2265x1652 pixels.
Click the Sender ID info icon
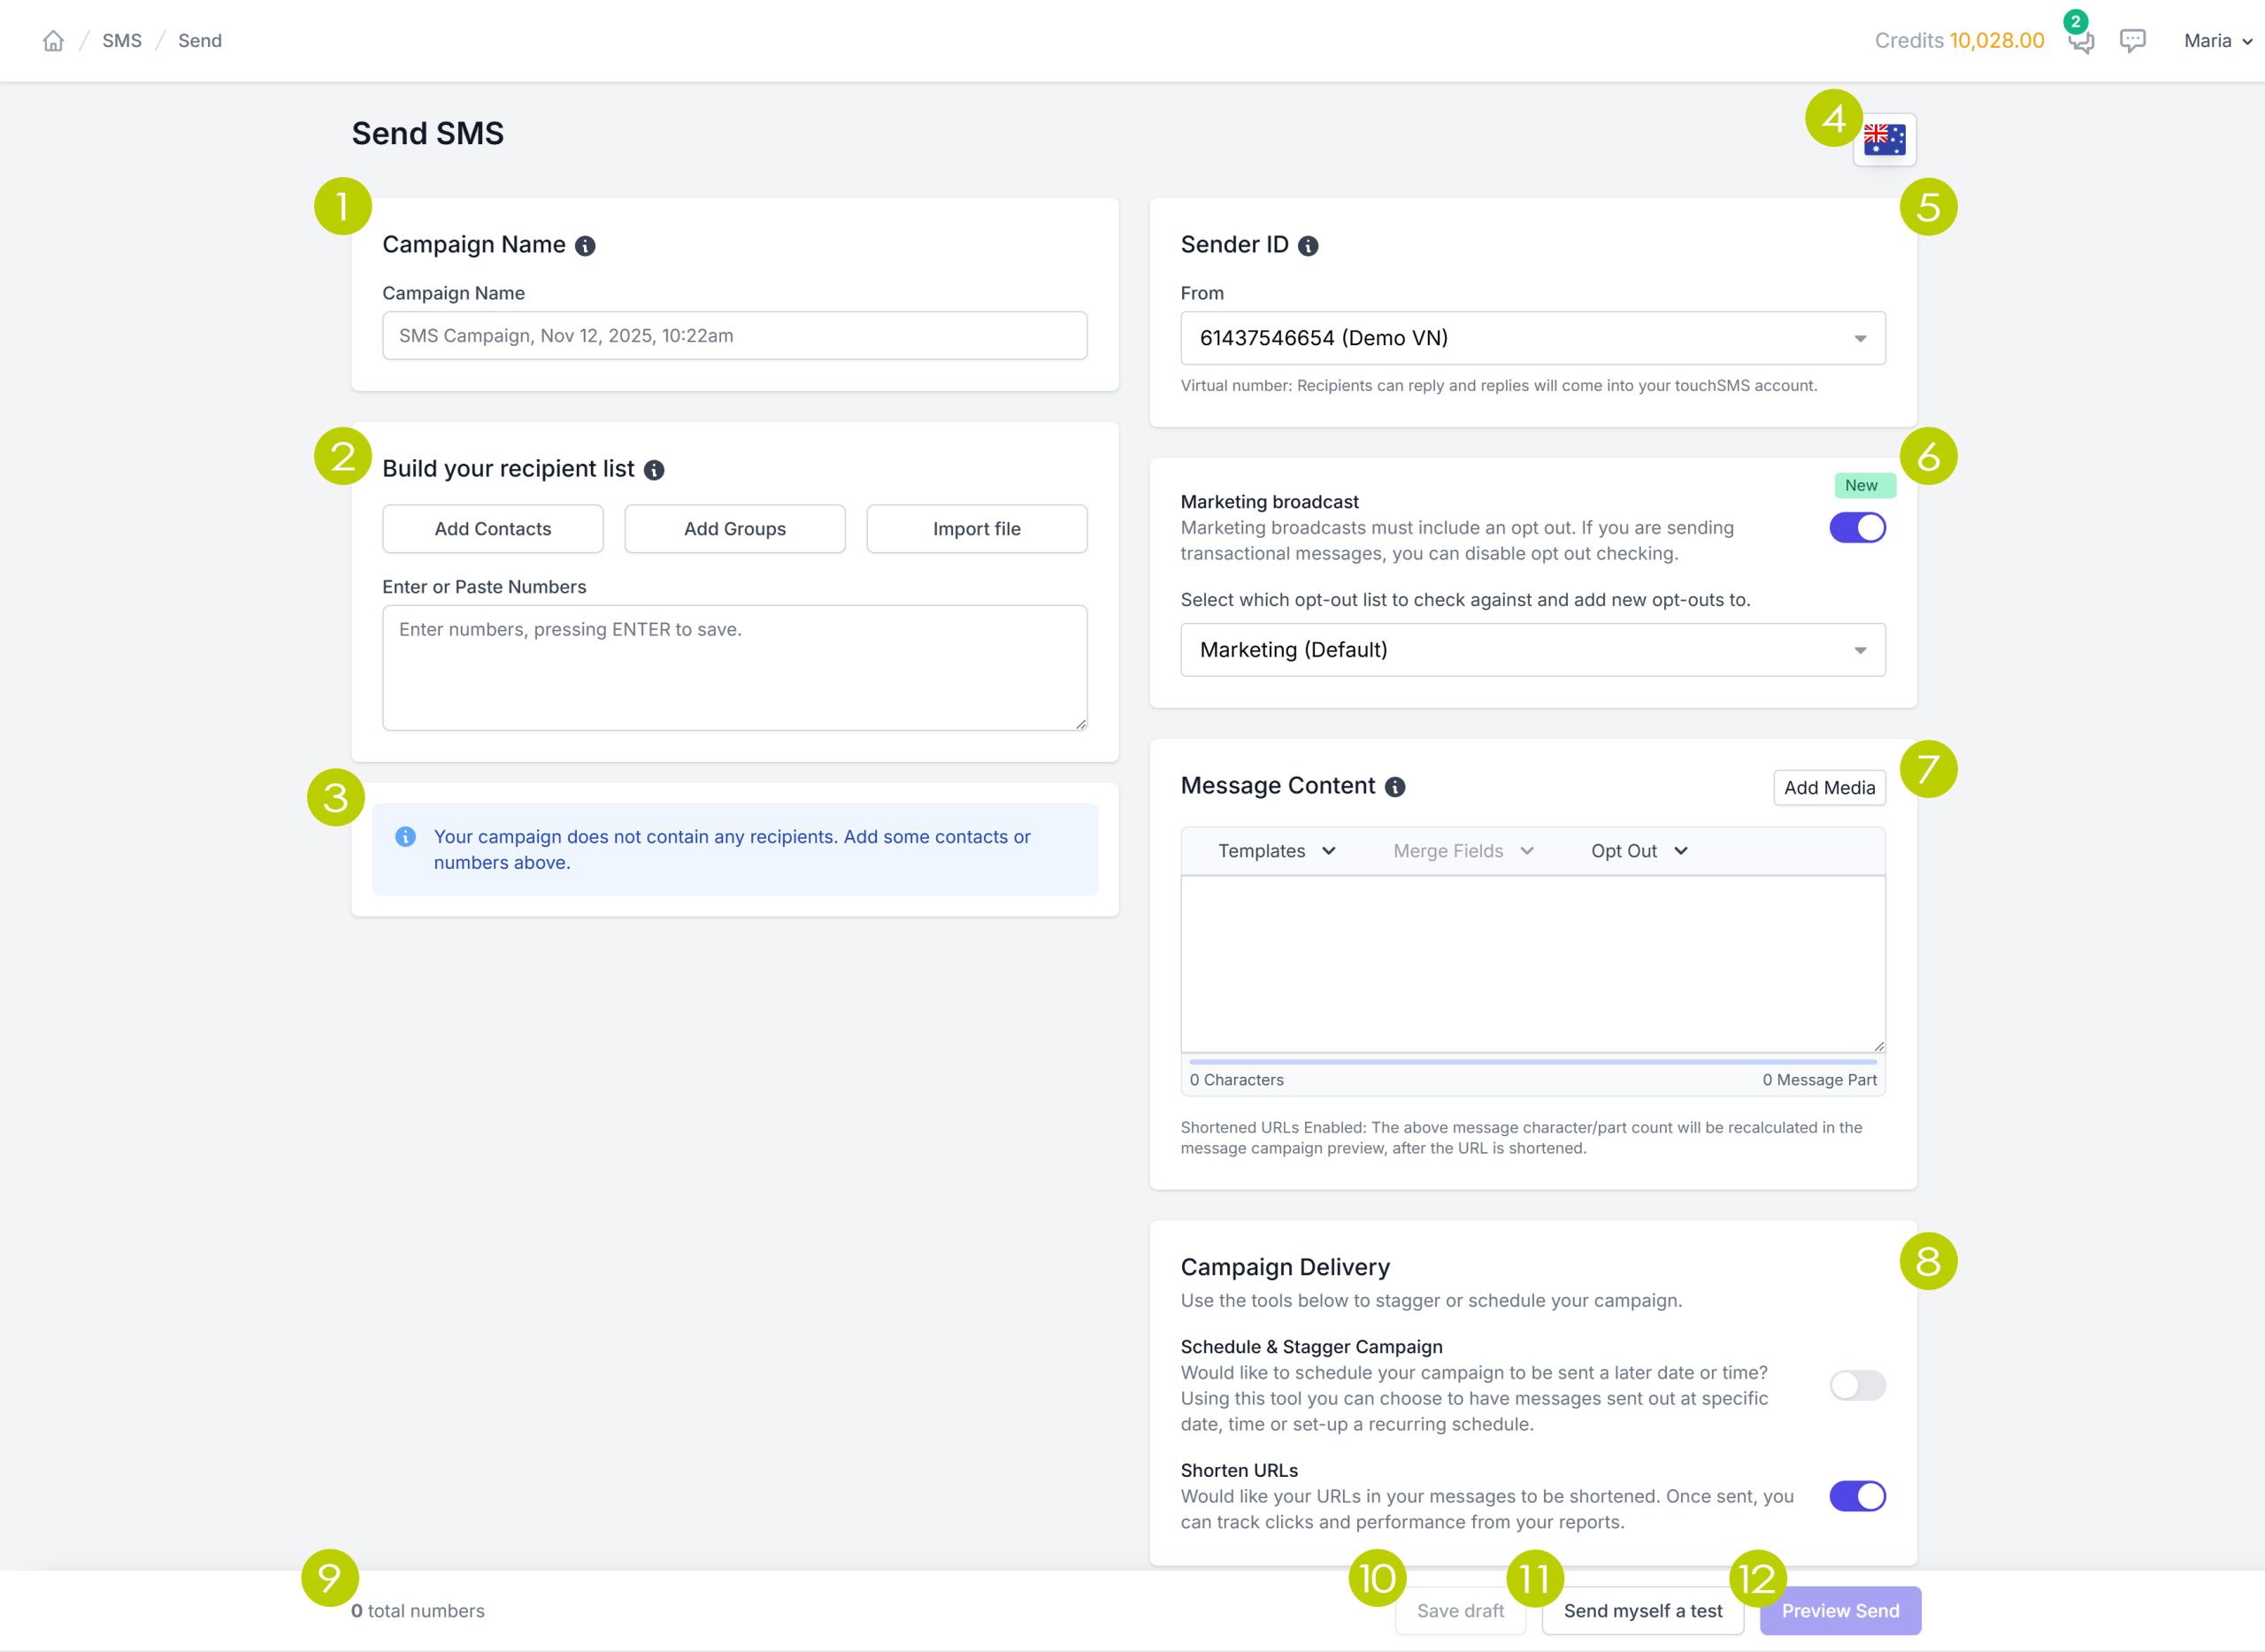pos(1308,246)
